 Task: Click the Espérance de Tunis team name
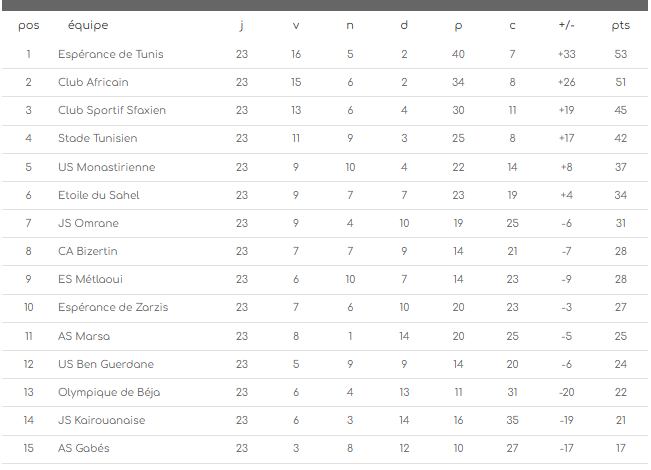coord(110,54)
